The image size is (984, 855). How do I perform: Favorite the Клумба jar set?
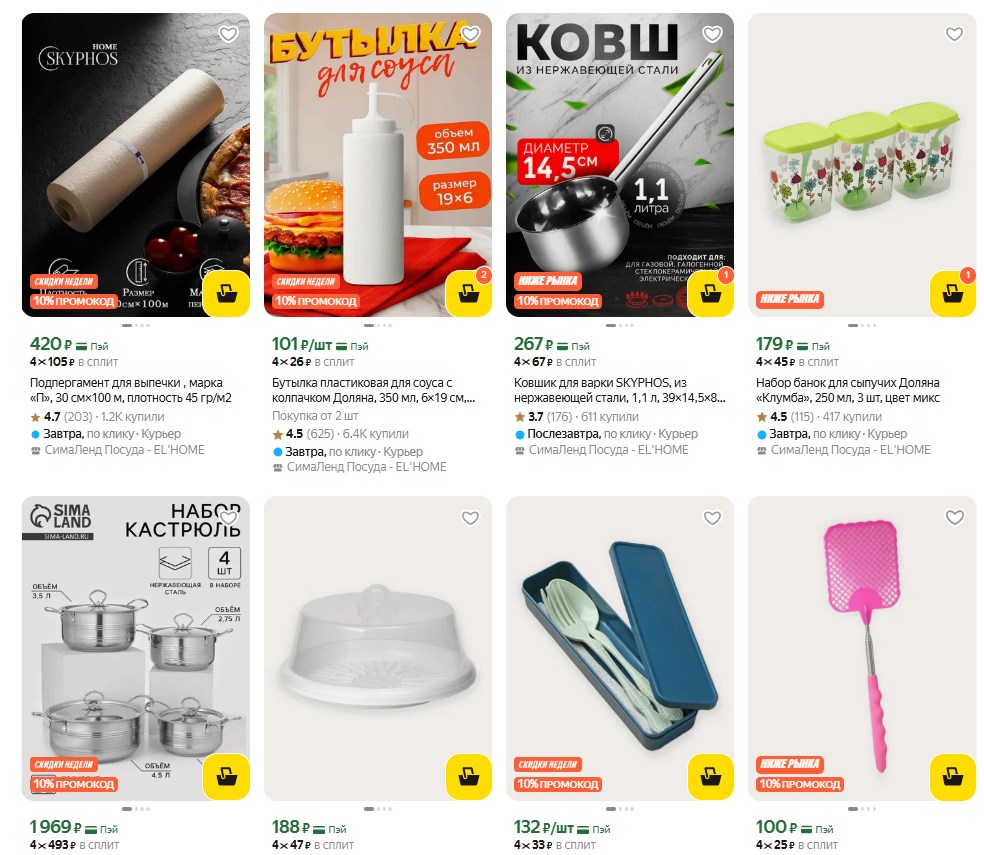coord(955,34)
